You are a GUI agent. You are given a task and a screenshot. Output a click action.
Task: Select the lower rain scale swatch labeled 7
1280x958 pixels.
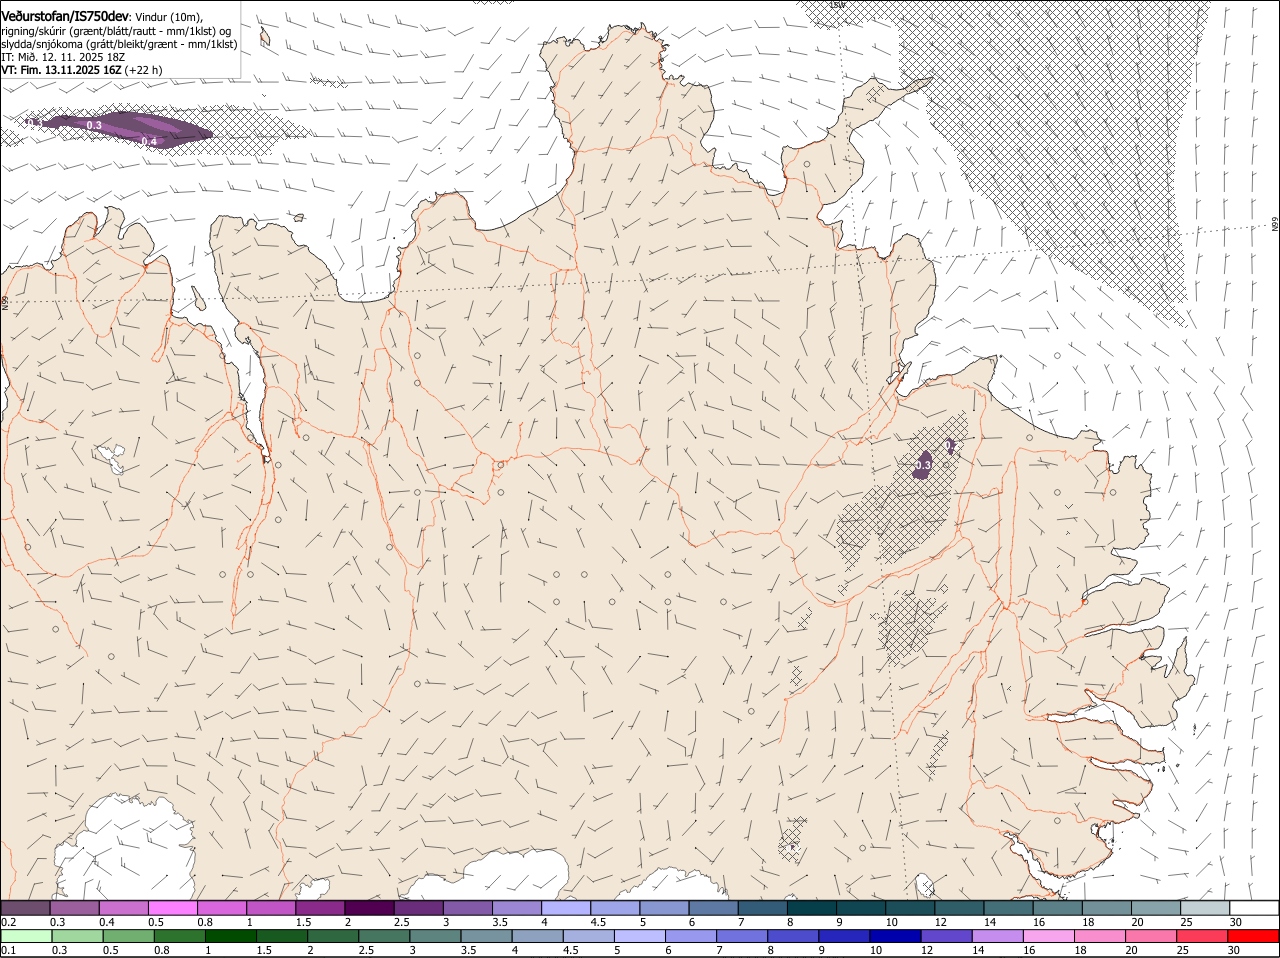click(741, 937)
